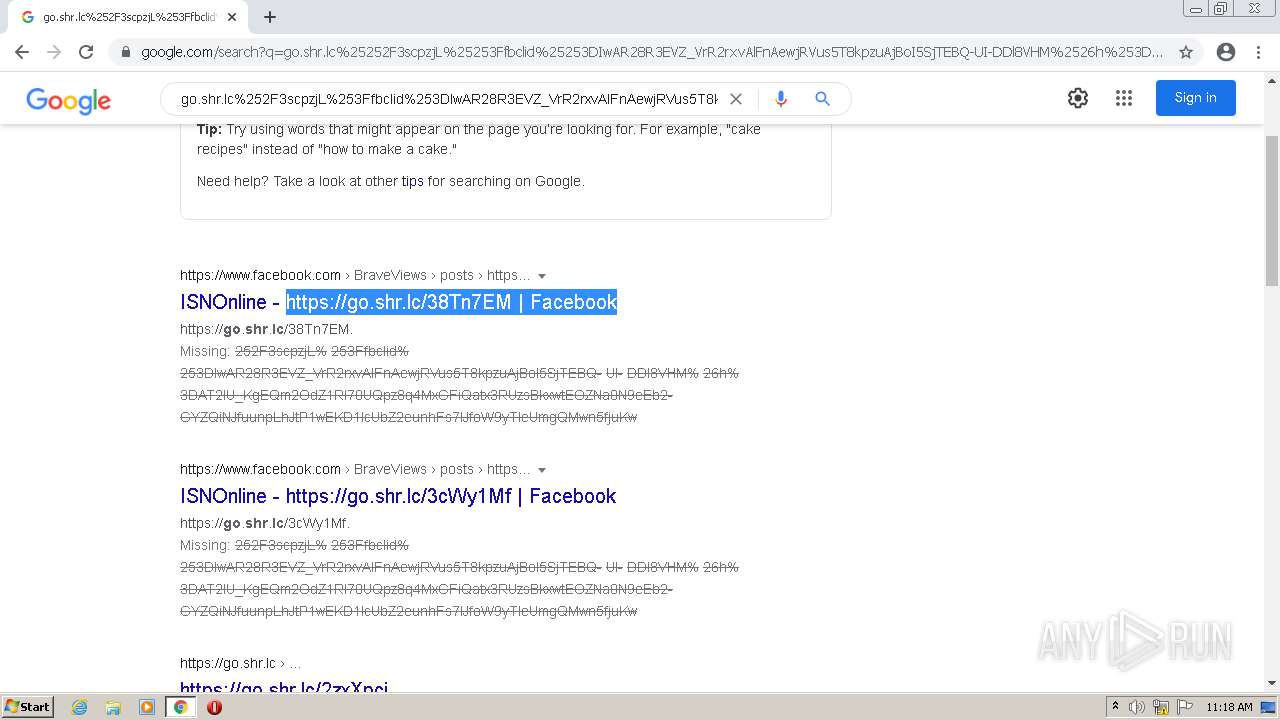This screenshot has height=720, width=1280.
Task: Click the snippet text https://go.shr.lc/38Tn7EM.
Action: (x=266, y=329)
